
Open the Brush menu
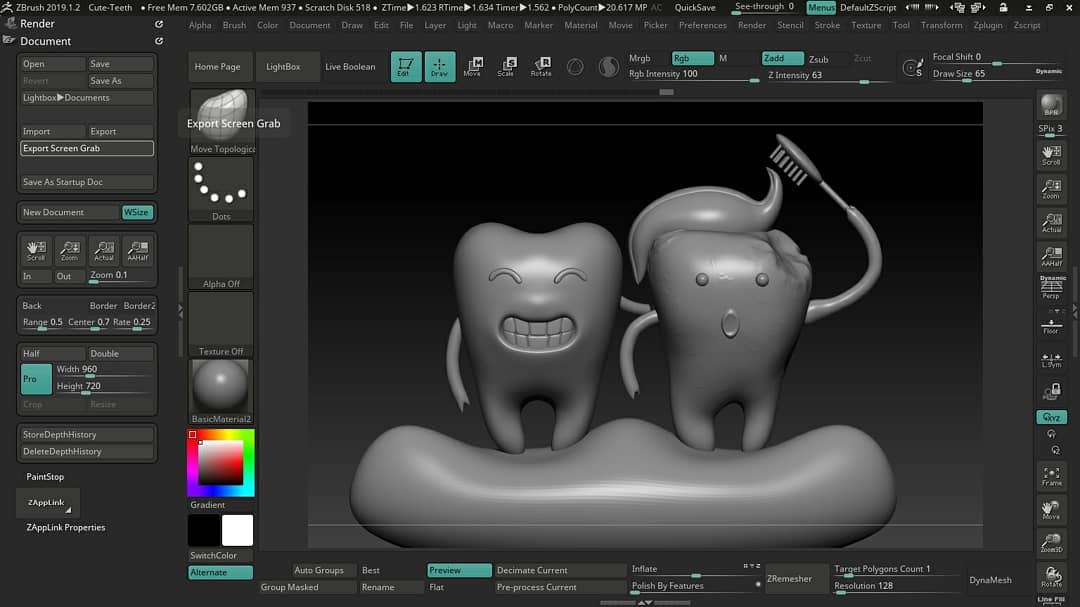pos(234,25)
